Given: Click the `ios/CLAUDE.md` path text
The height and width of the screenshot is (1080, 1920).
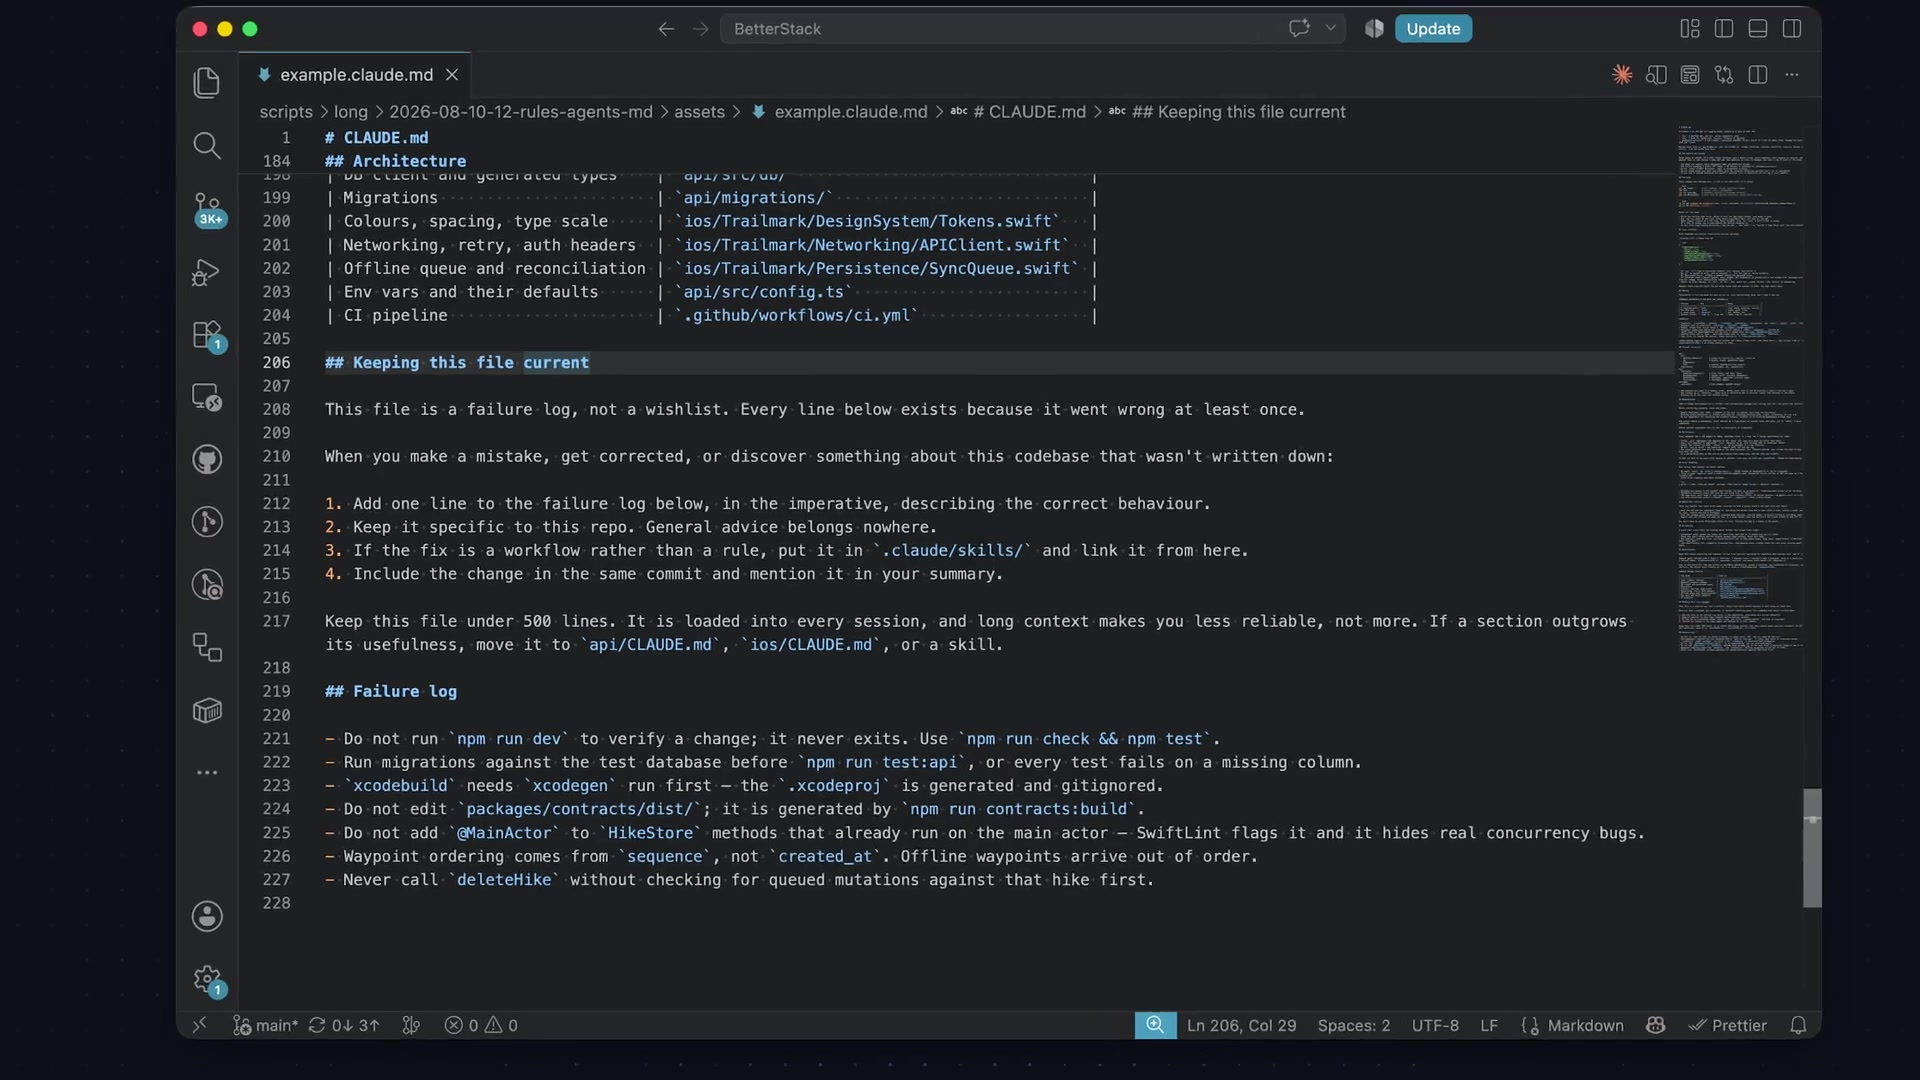Looking at the screenshot, I should click(x=811, y=645).
